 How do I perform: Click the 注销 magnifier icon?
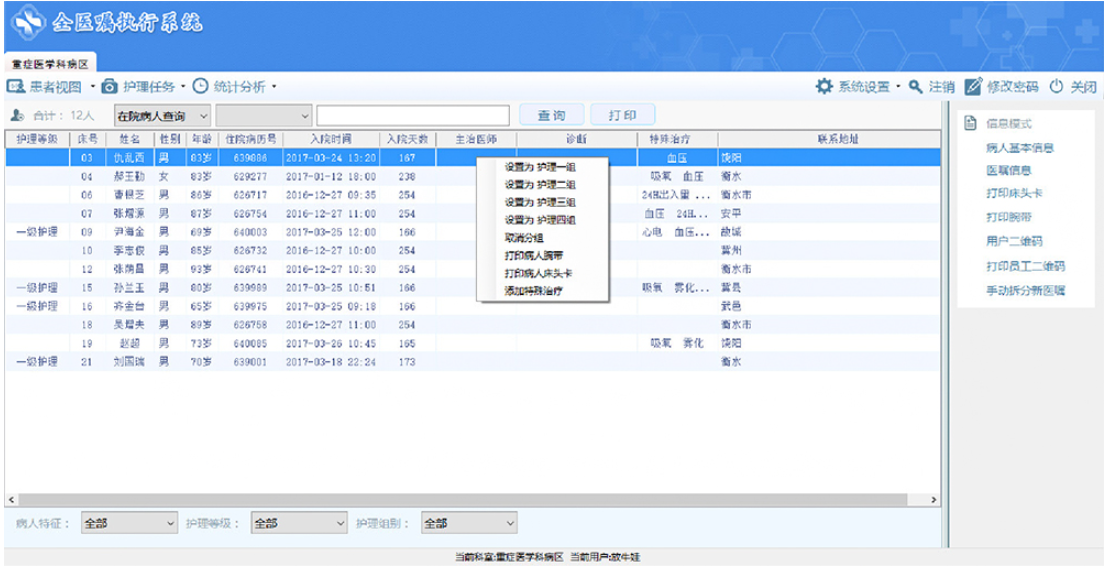coord(915,87)
